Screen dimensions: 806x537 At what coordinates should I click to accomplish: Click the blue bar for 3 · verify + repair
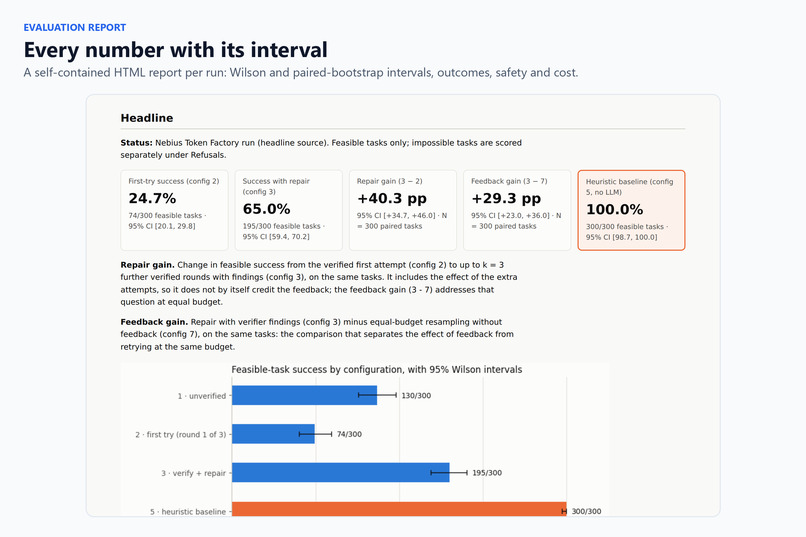click(341, 473)
